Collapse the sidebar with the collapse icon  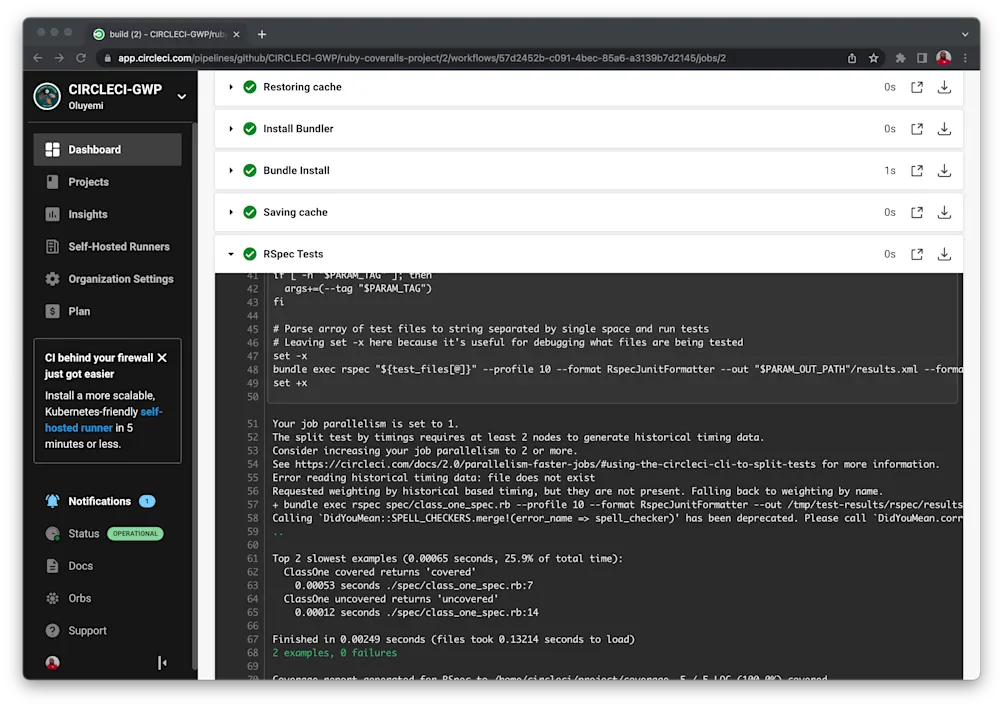point(162,663)
